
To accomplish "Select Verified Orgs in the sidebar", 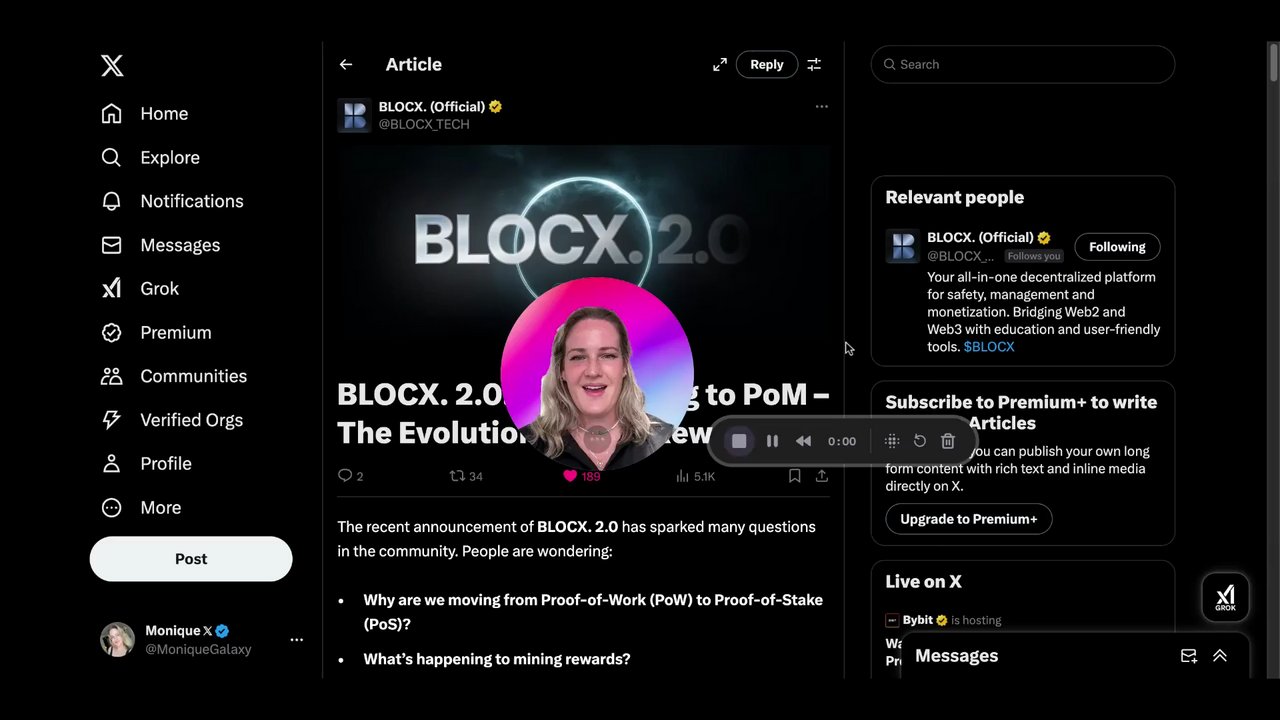I will click(172, 420).
